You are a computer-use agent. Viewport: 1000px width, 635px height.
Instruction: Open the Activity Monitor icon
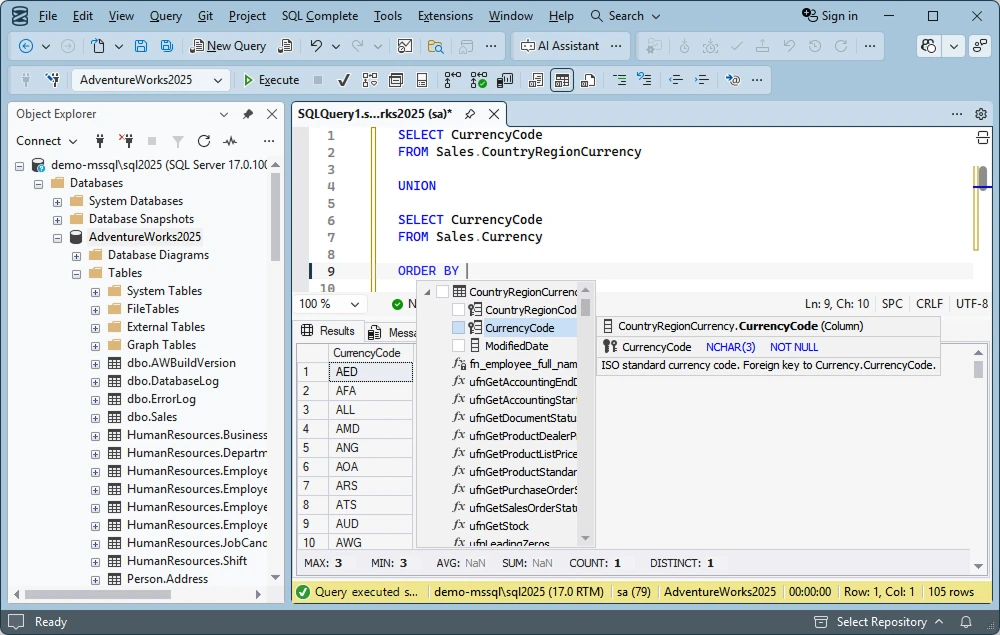pyautogui.click(x=404, y=46)
